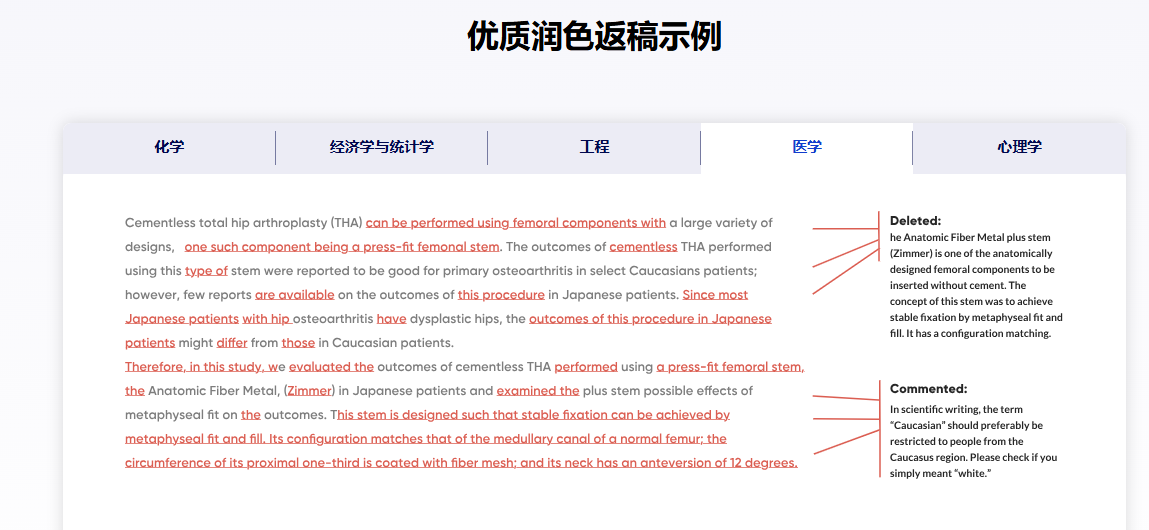Viewport: 1149px width, 530px height.
Task: Click underlined 'Therefore, in this study, we'
Action: click(205, 367)
